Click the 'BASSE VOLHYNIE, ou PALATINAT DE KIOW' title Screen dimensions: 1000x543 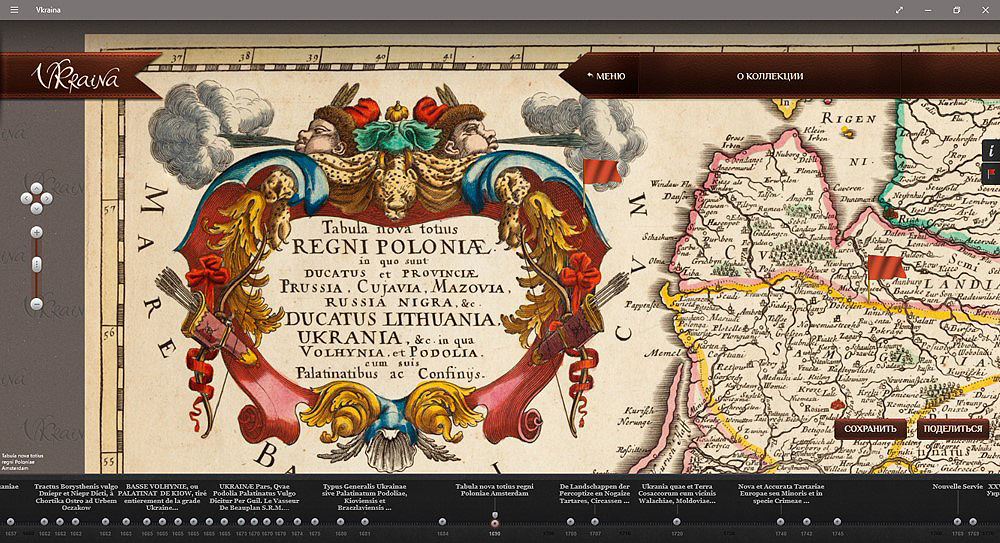[162, 497]
